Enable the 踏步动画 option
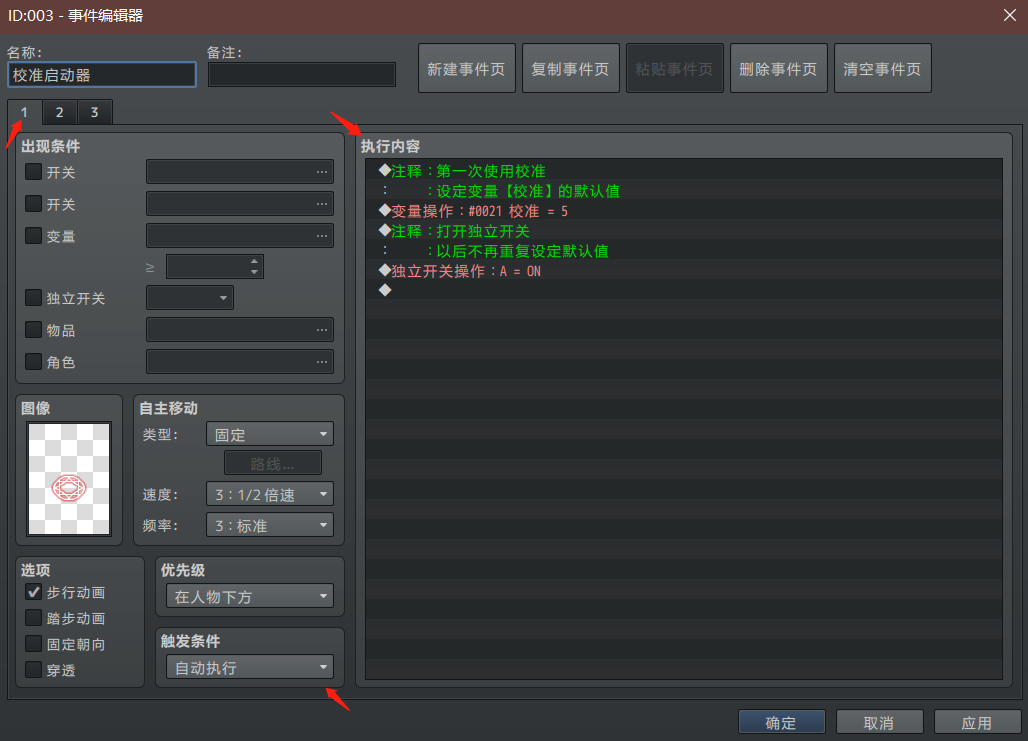The width and height of the screenshot is (1028, 741). [33, 618]
